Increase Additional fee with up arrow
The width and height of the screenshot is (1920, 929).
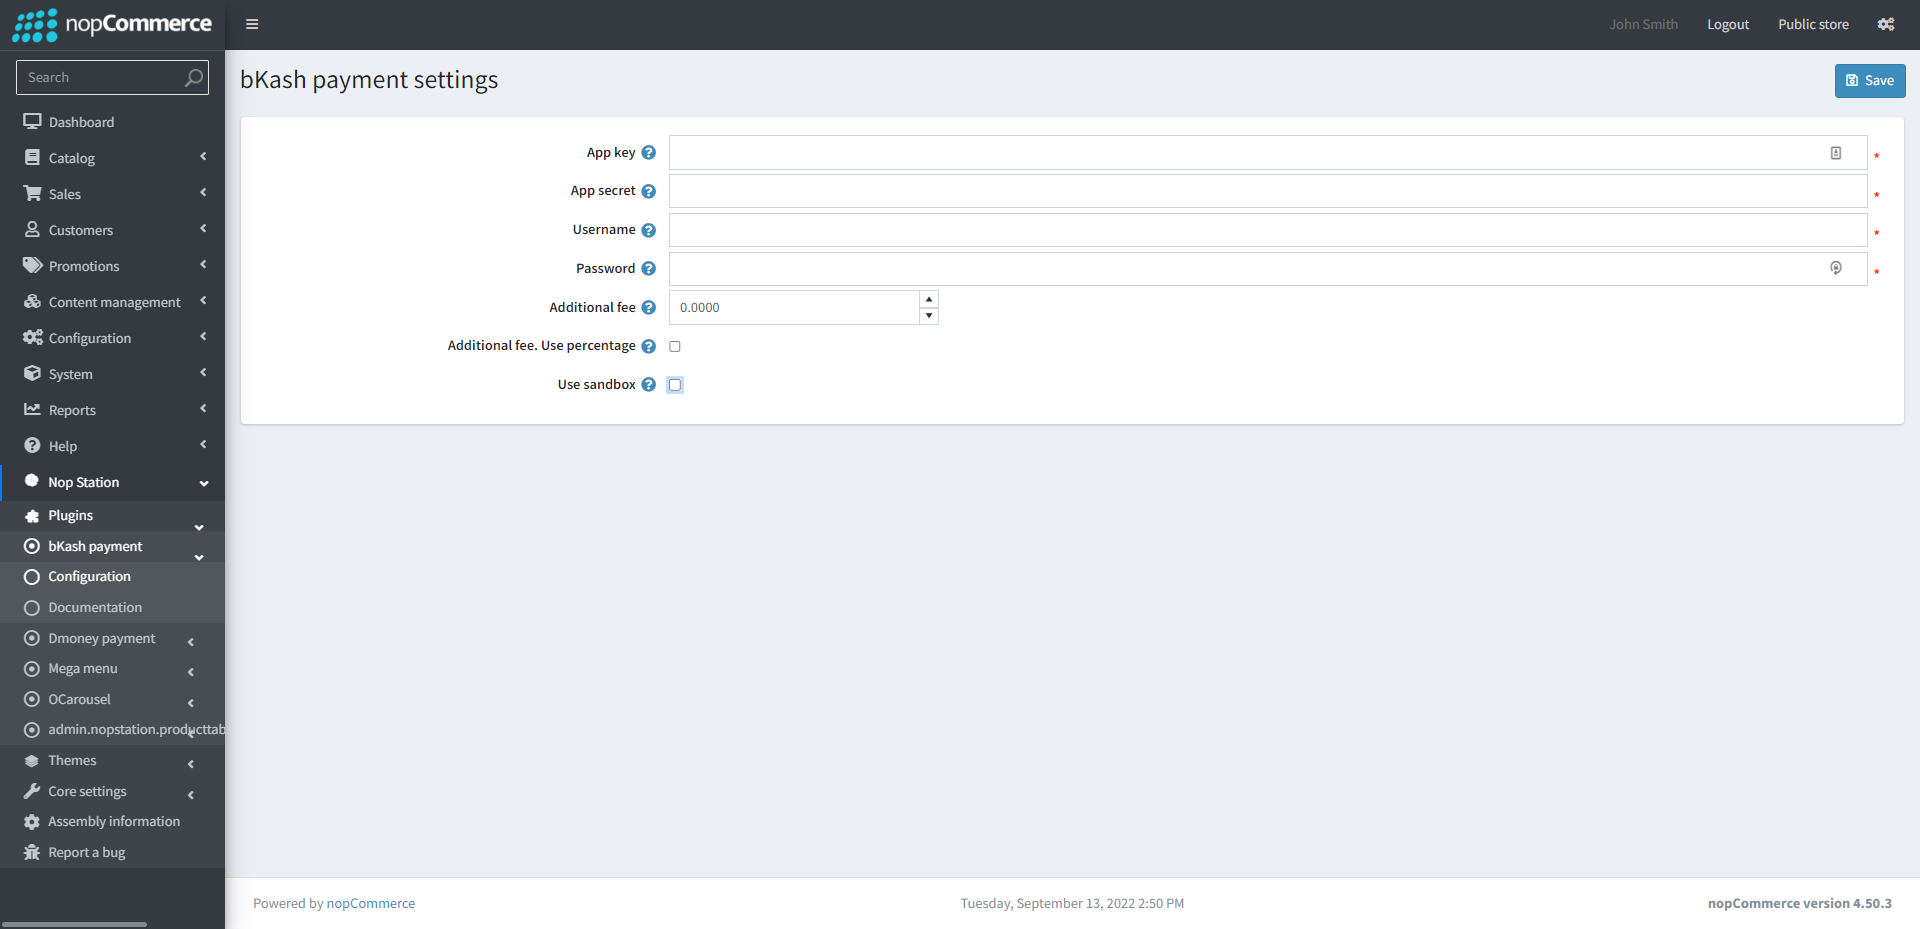(x=929, y=299)
